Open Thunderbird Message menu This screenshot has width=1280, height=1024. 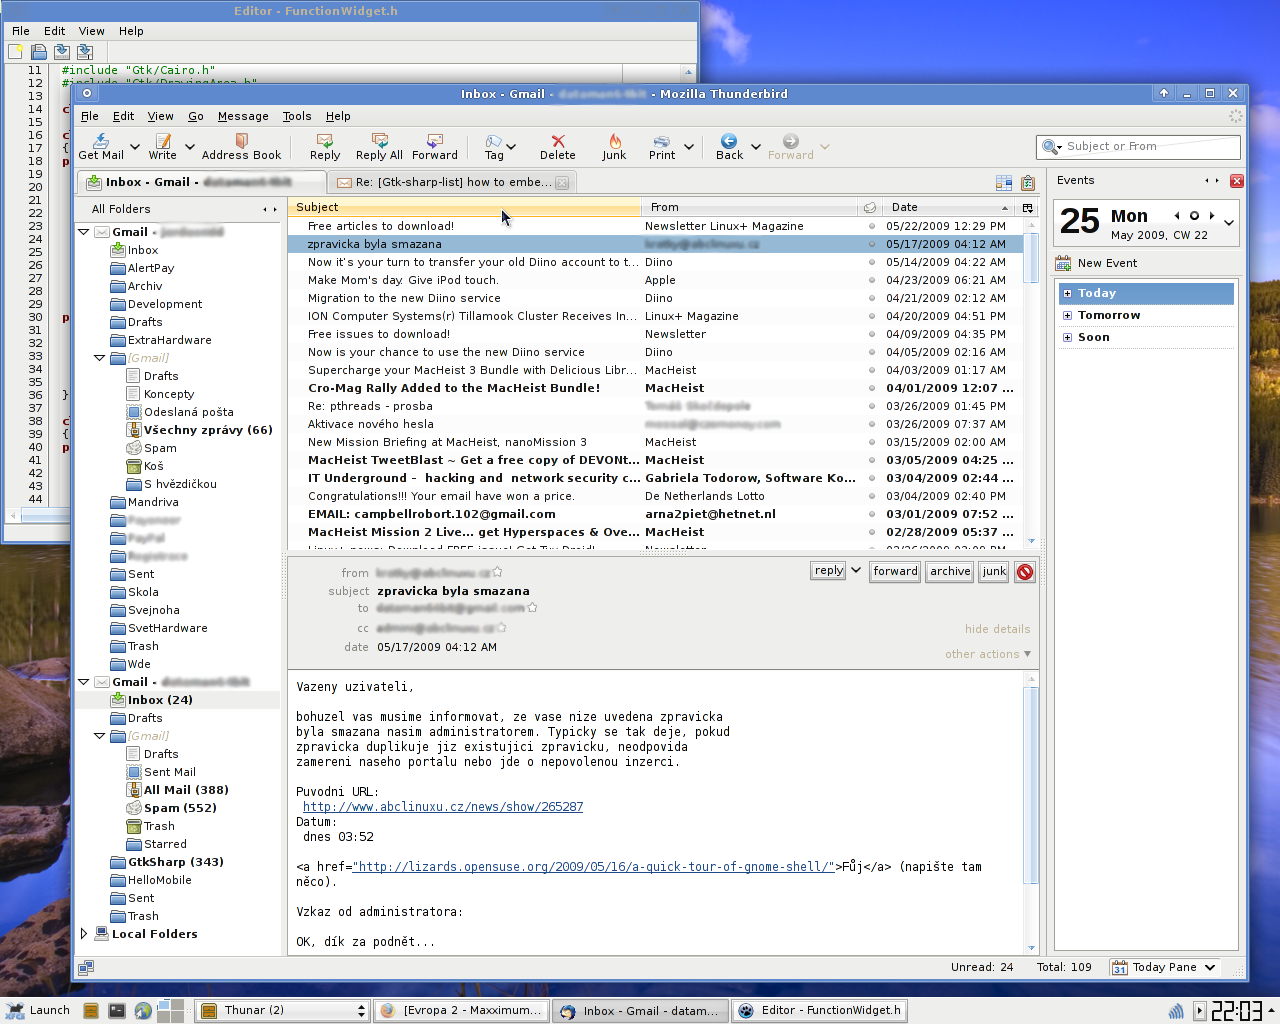(x=243, y=116)
